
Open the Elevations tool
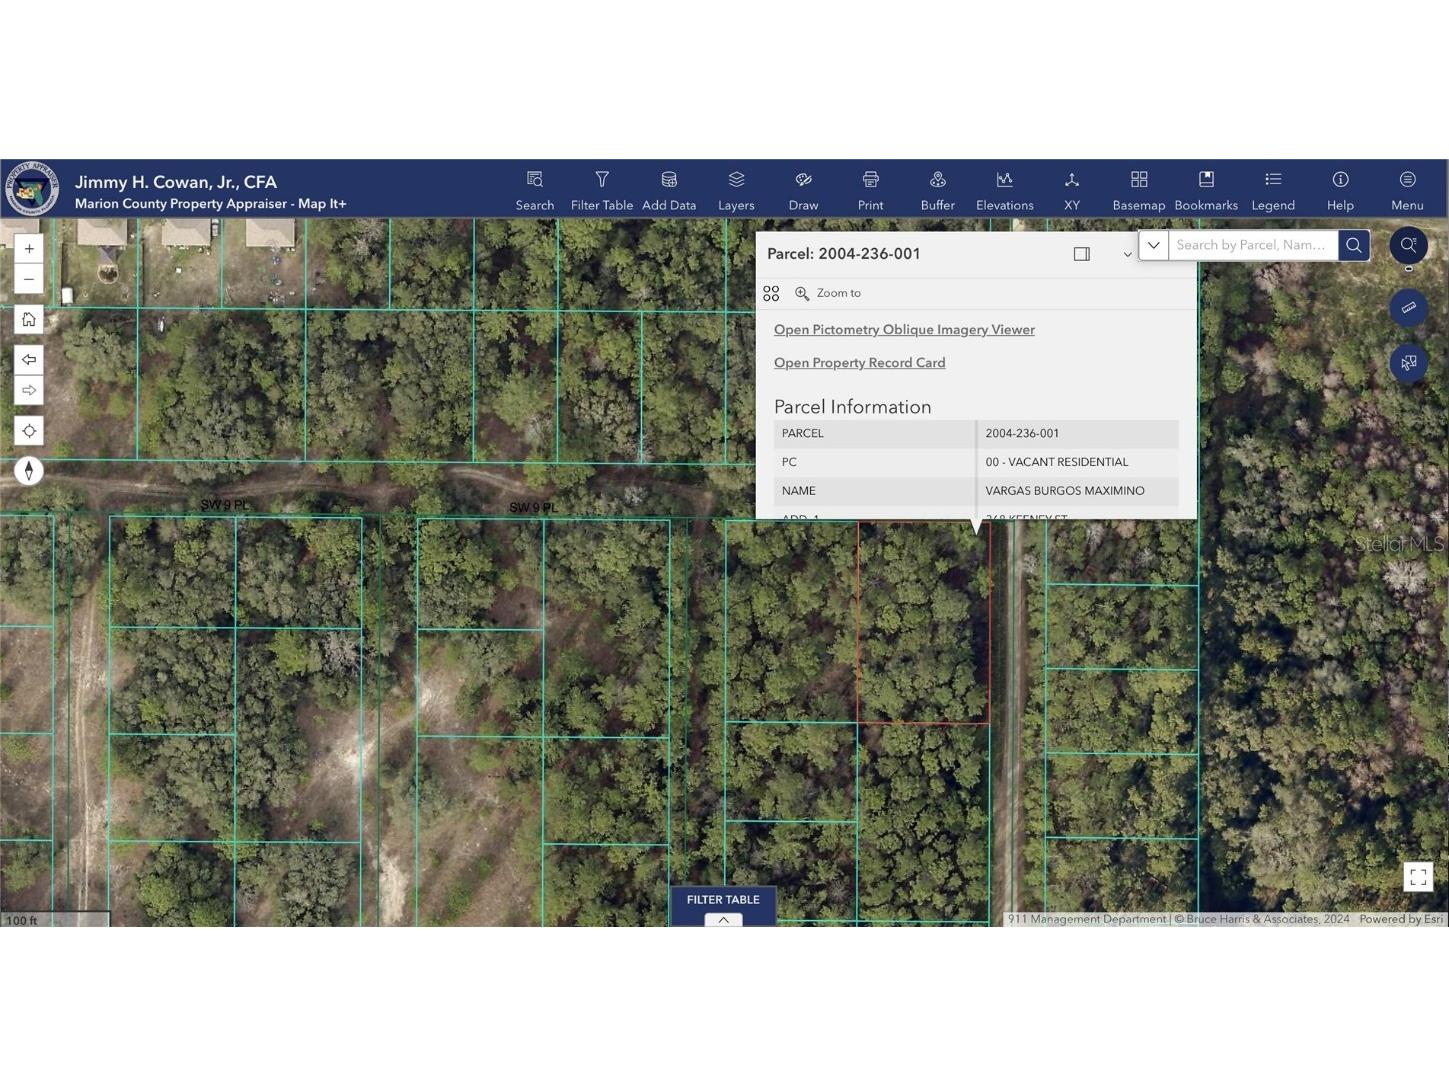[x=1004, y=190]
